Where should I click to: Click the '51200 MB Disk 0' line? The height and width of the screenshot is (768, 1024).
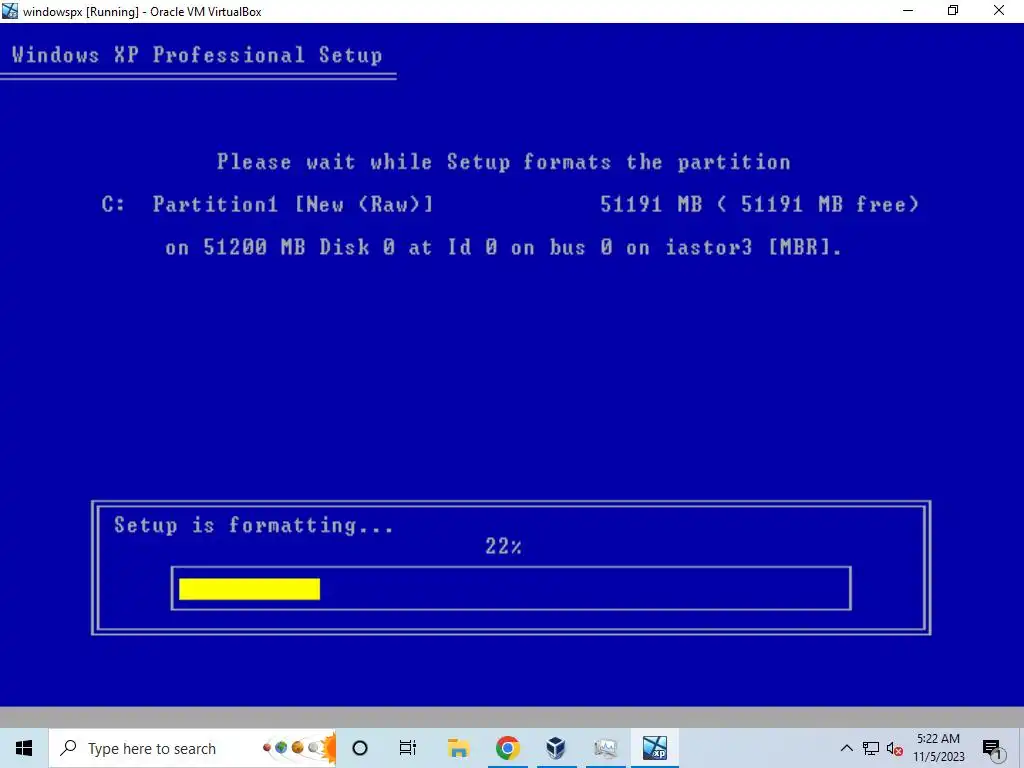click(503, 248)
